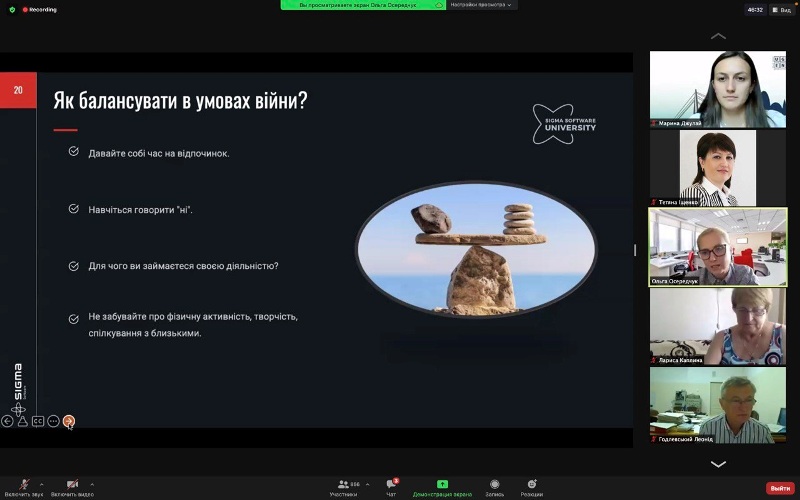Open the Чат chat panel
The image size is (800, 500).
[x=391, y=487]
